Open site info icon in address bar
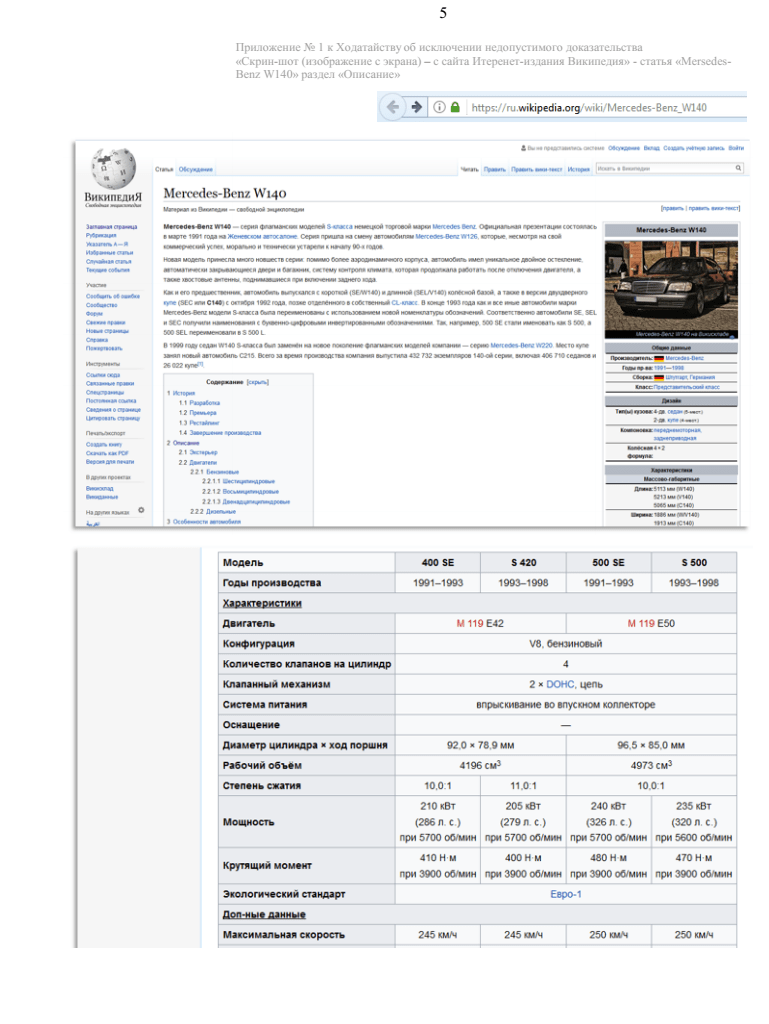The height and width of the screenshot is (1024, 769). click(439, 107)
